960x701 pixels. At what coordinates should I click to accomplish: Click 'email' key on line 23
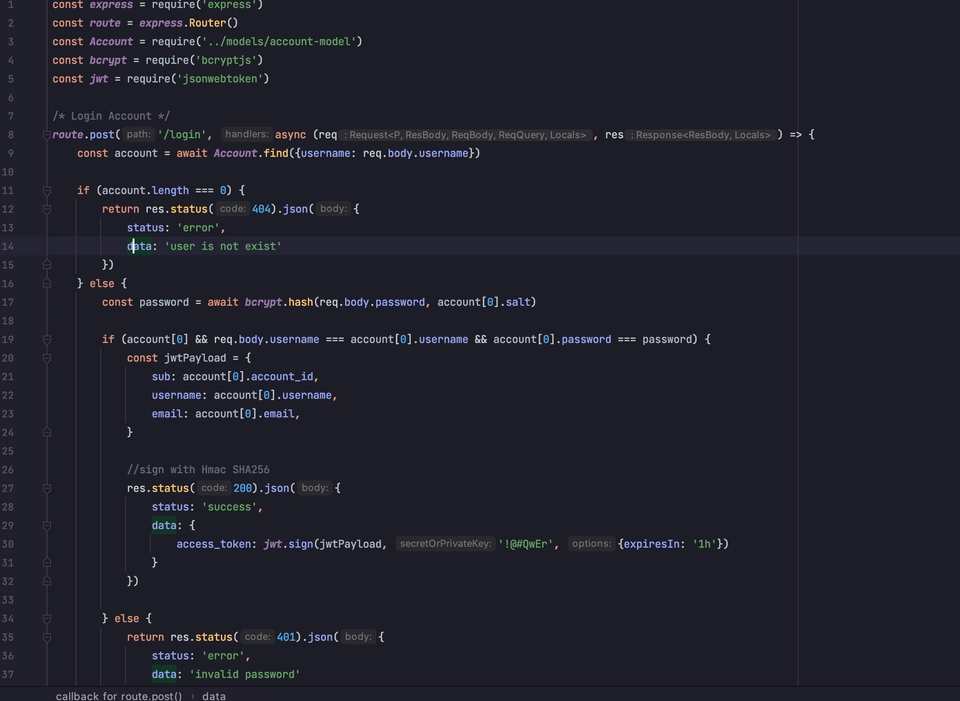[167, 414]
